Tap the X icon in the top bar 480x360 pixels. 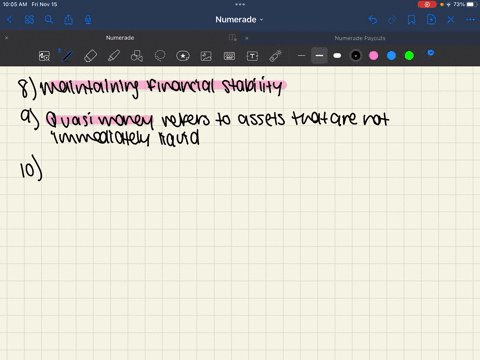pyautogui.click(x=451, y=20)
